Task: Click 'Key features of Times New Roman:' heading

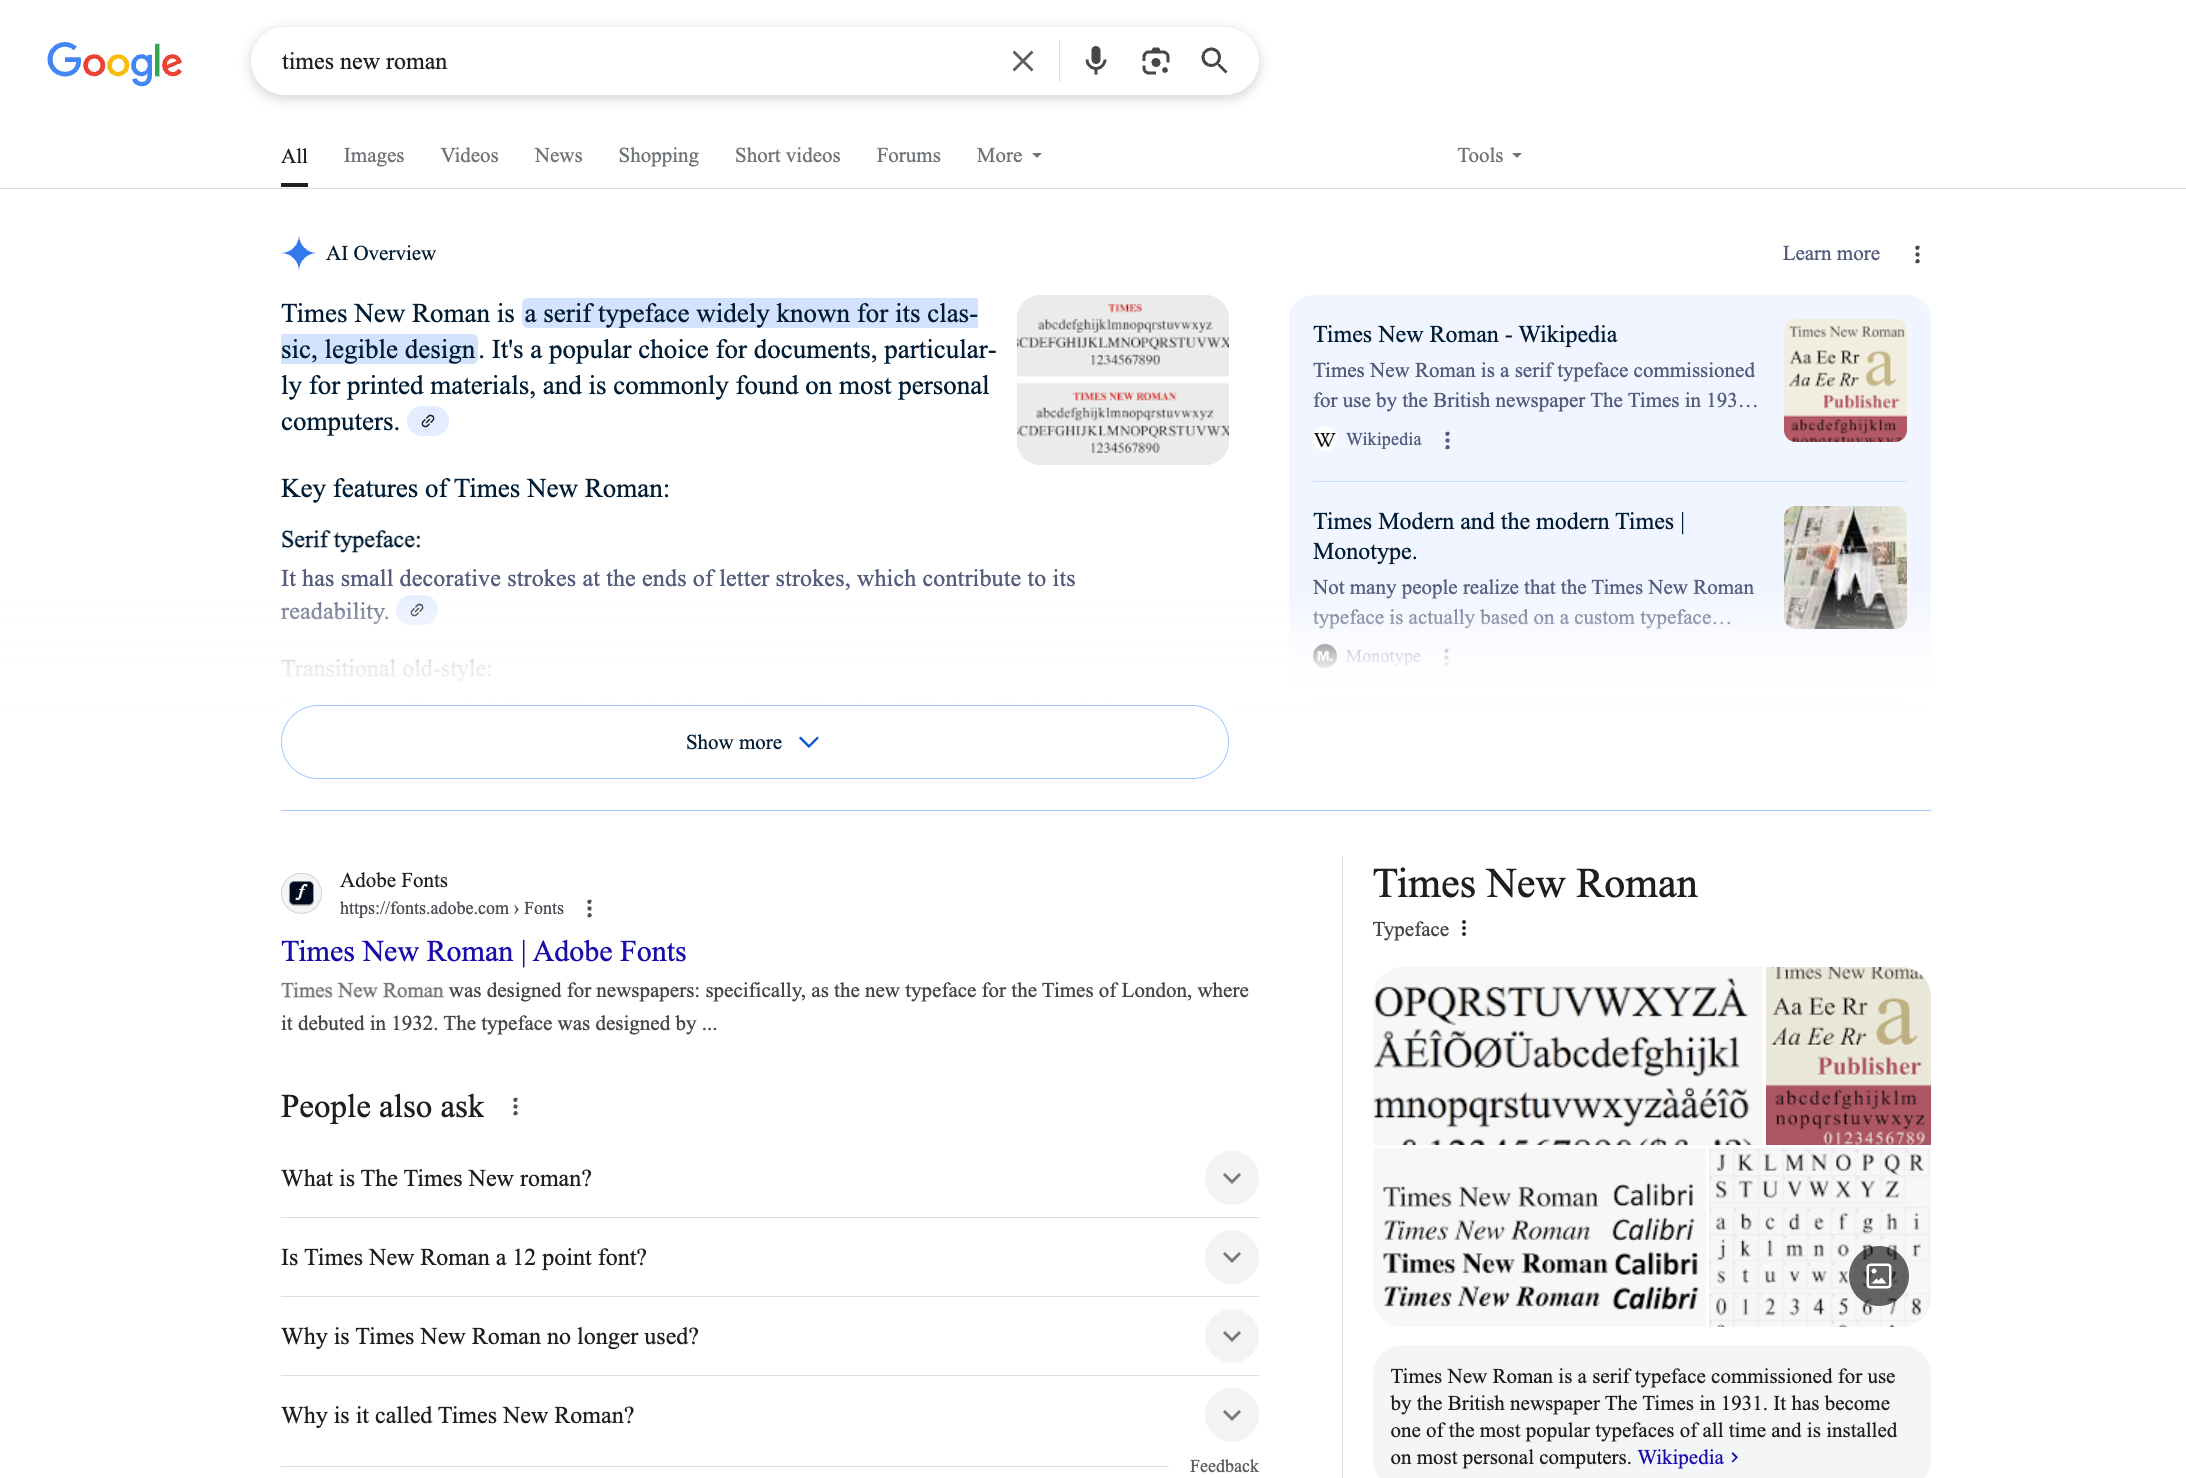Action: [x=475, y=488]
